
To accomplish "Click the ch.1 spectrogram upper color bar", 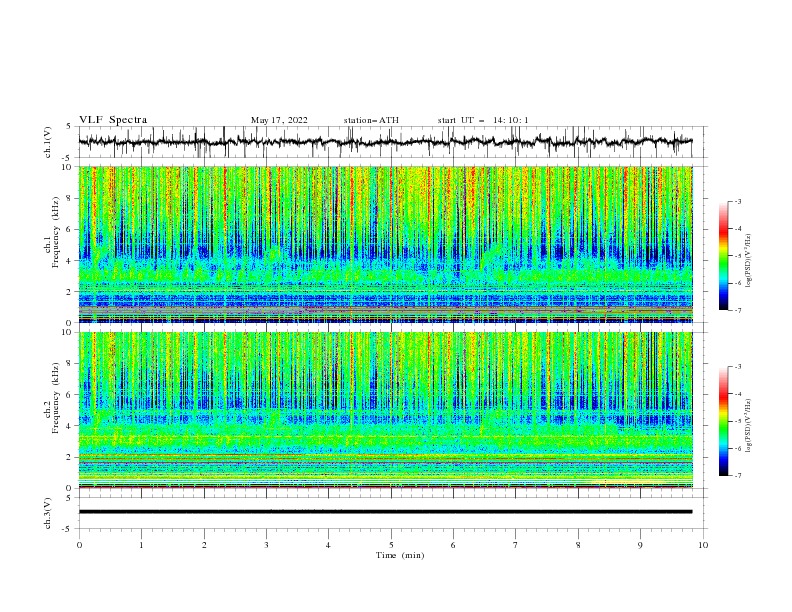I will point(723,256).
